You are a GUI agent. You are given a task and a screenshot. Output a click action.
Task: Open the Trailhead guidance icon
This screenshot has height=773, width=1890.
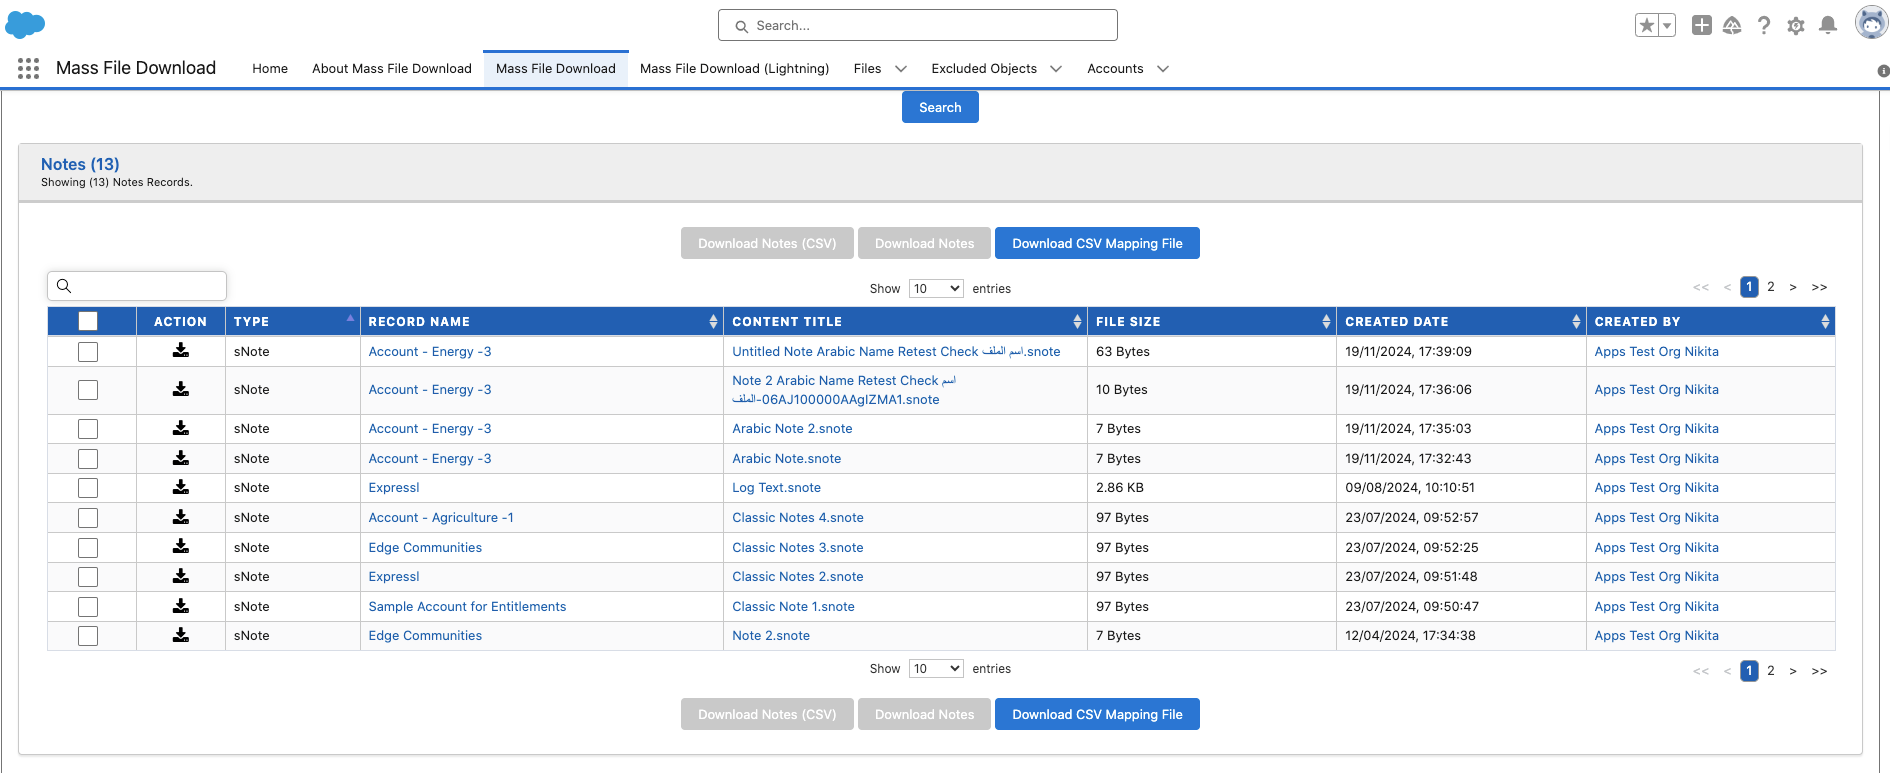tap(1732, 25)
